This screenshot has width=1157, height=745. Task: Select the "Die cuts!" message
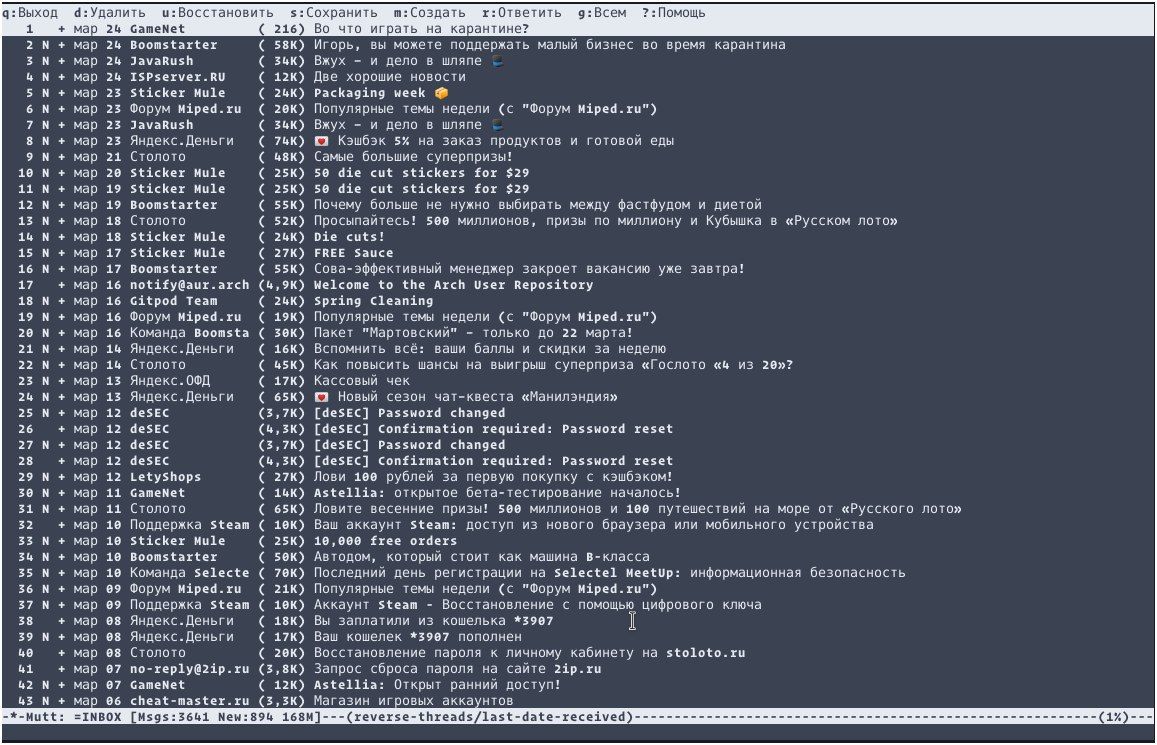578,237
